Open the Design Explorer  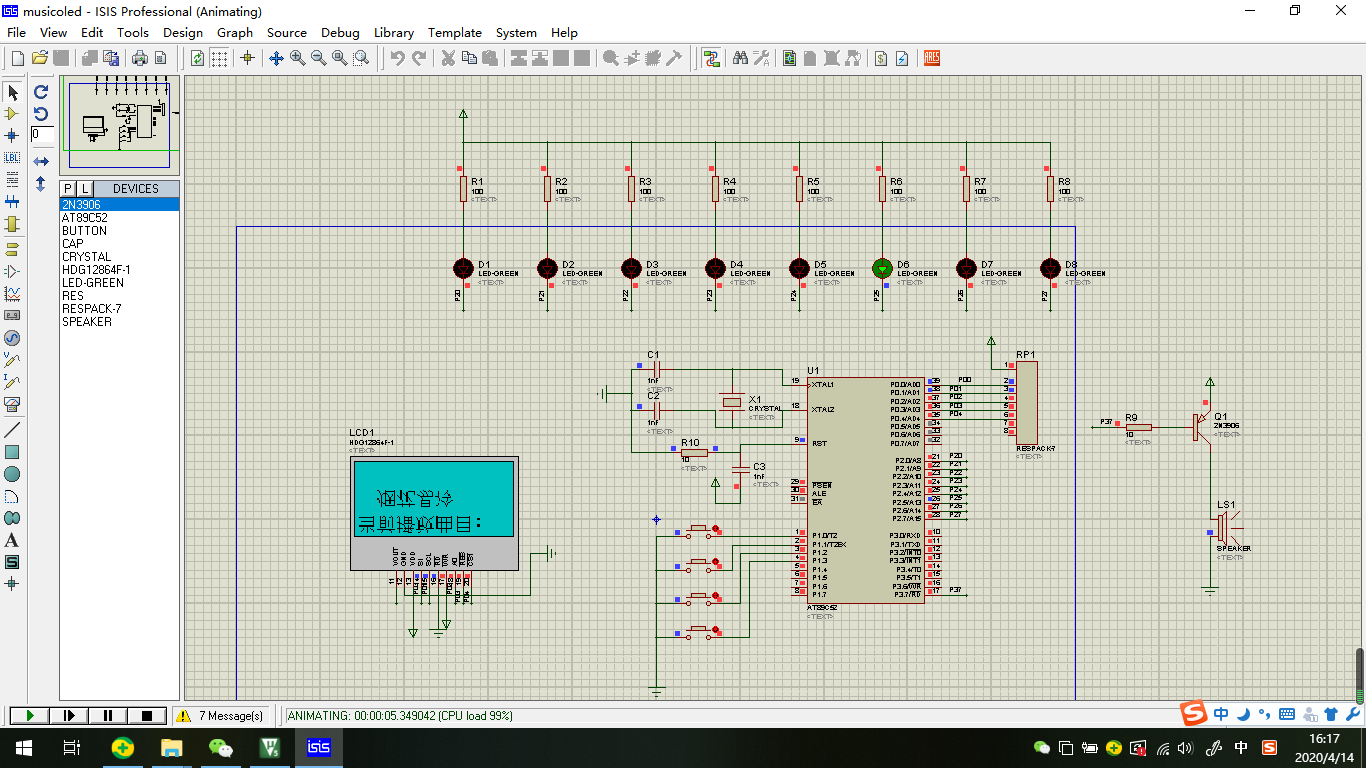(x=789, y=58)
